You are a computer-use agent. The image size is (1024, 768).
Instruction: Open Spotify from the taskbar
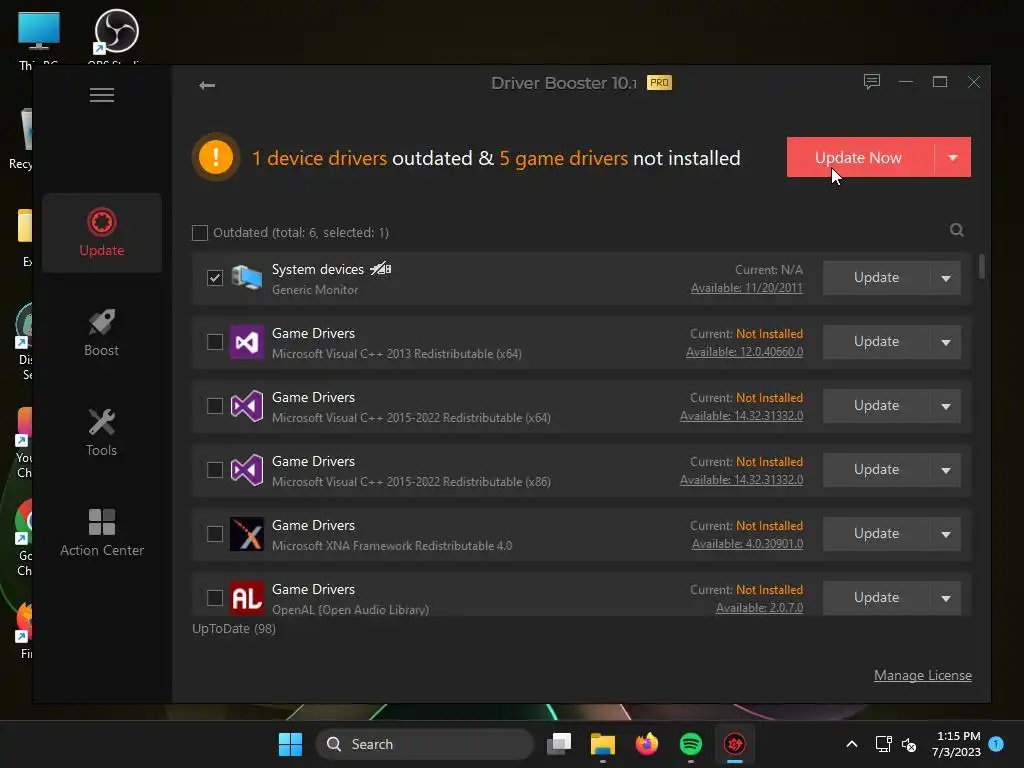click(x=691, y=744)
